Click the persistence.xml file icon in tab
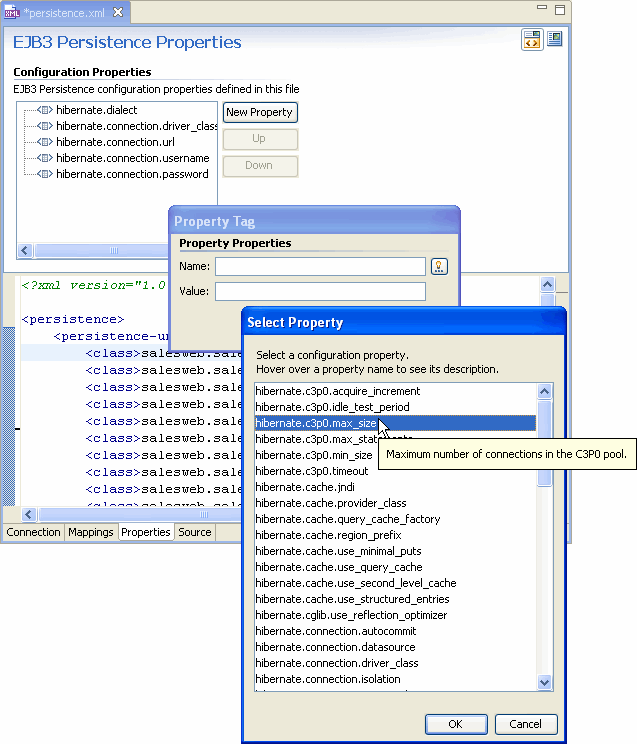This screenshot has height=744, width=637. (x=11, y=13)
